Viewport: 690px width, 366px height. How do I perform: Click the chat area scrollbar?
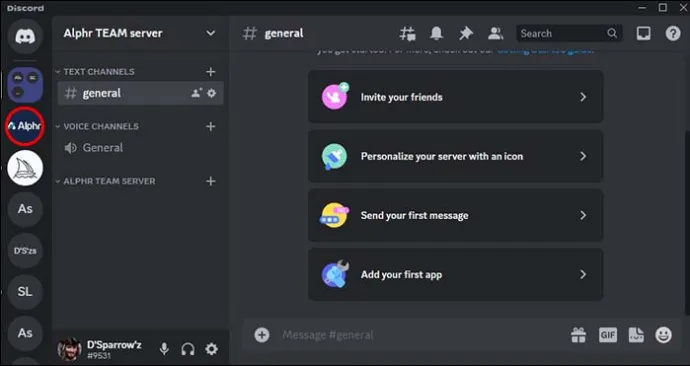click(x=687, y=222)
